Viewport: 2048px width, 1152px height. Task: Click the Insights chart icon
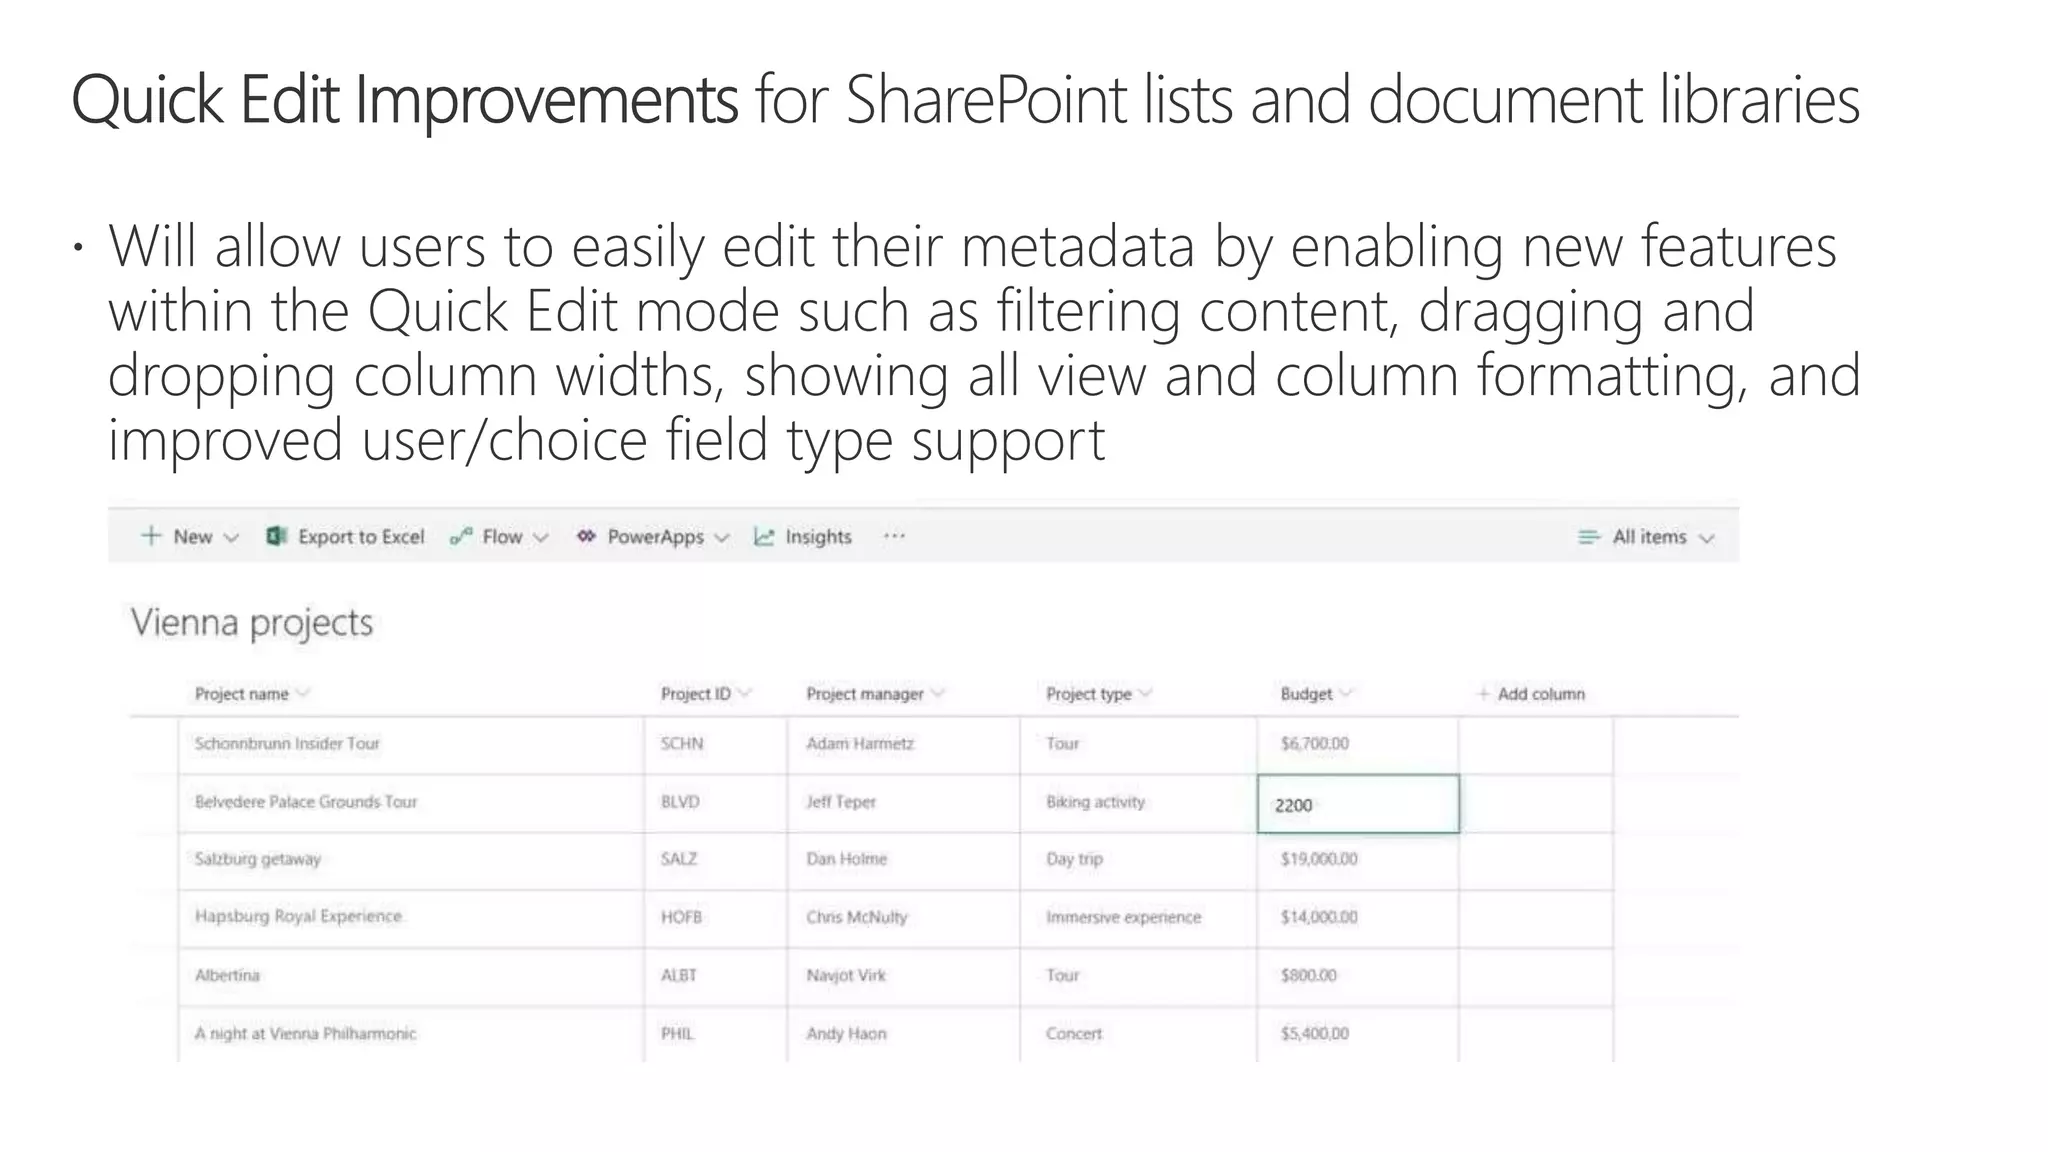764,537
